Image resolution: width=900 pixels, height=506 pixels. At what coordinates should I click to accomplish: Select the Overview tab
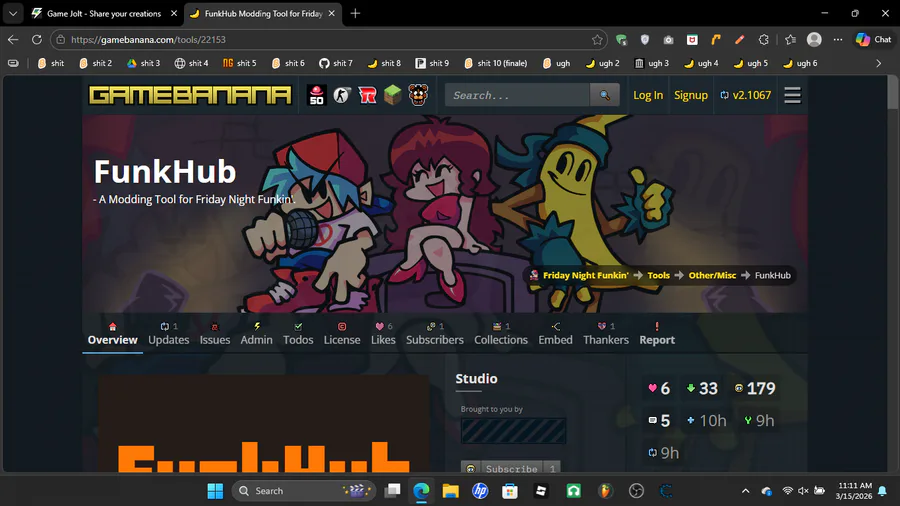coord(112,334)
